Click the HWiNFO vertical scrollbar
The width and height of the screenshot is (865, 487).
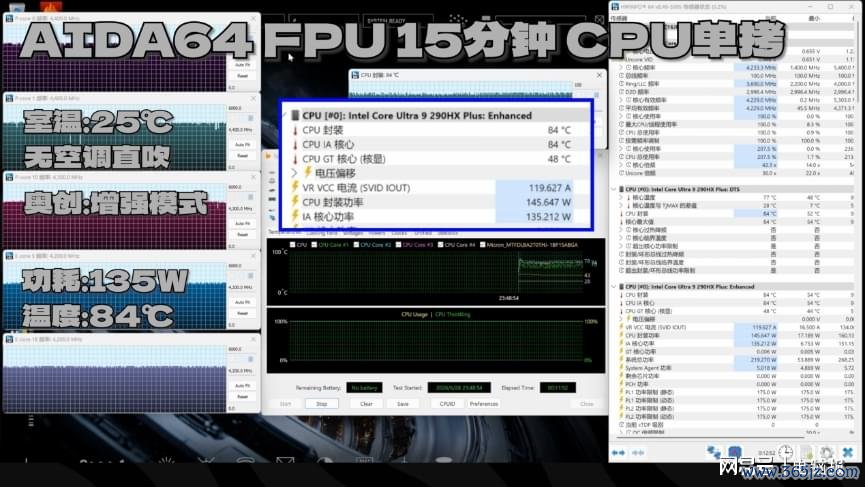click(857, 61)
